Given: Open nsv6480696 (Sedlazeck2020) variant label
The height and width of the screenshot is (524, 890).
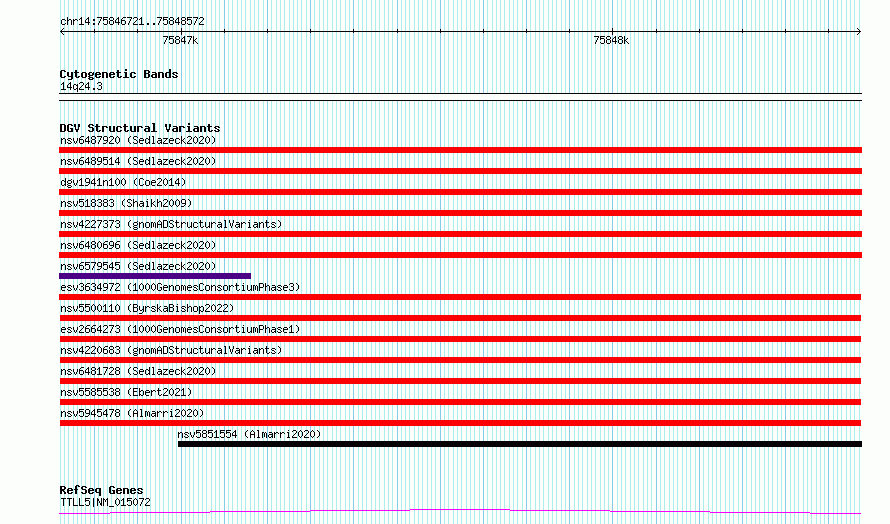Looking at the screenshot, I should (x=138, y=245).
